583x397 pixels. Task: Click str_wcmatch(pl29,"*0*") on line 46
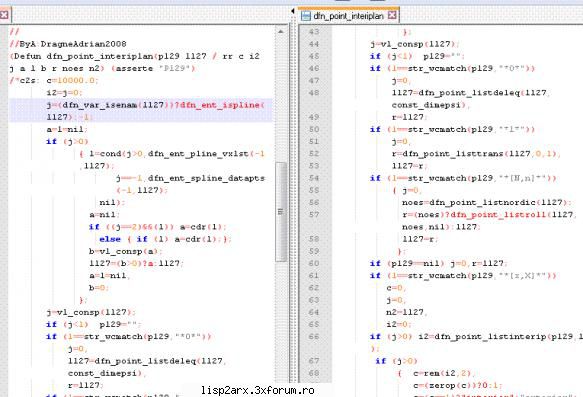tap(471, 68)
